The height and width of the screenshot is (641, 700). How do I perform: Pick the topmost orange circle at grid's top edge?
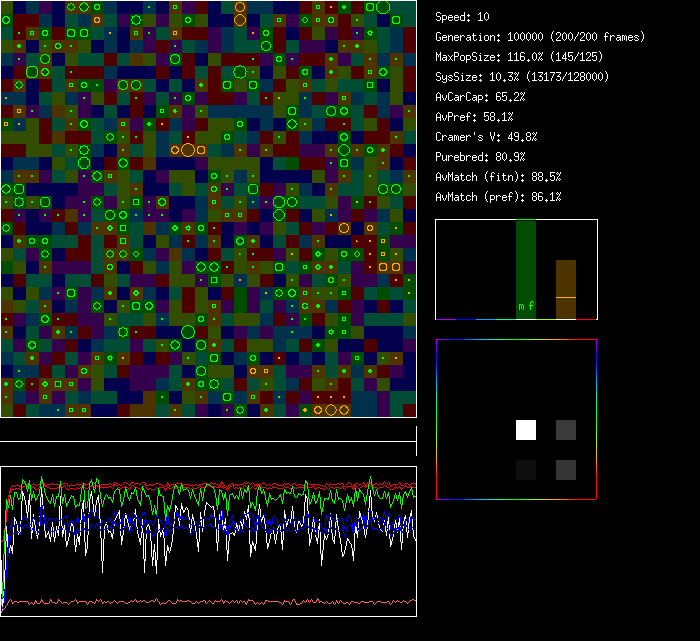click(240, 7)
